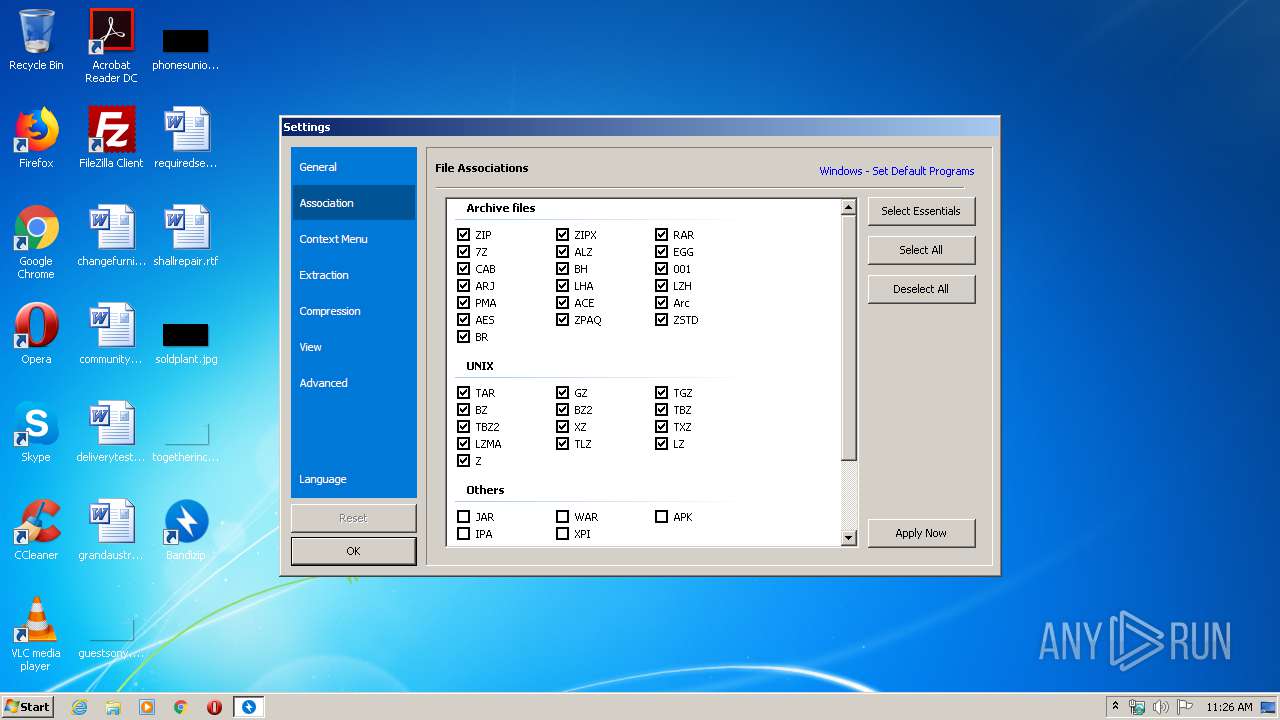Screen dimensions: 1280x720
Task: Open CCleaner desktop shortcut
Action: (36, 530)
